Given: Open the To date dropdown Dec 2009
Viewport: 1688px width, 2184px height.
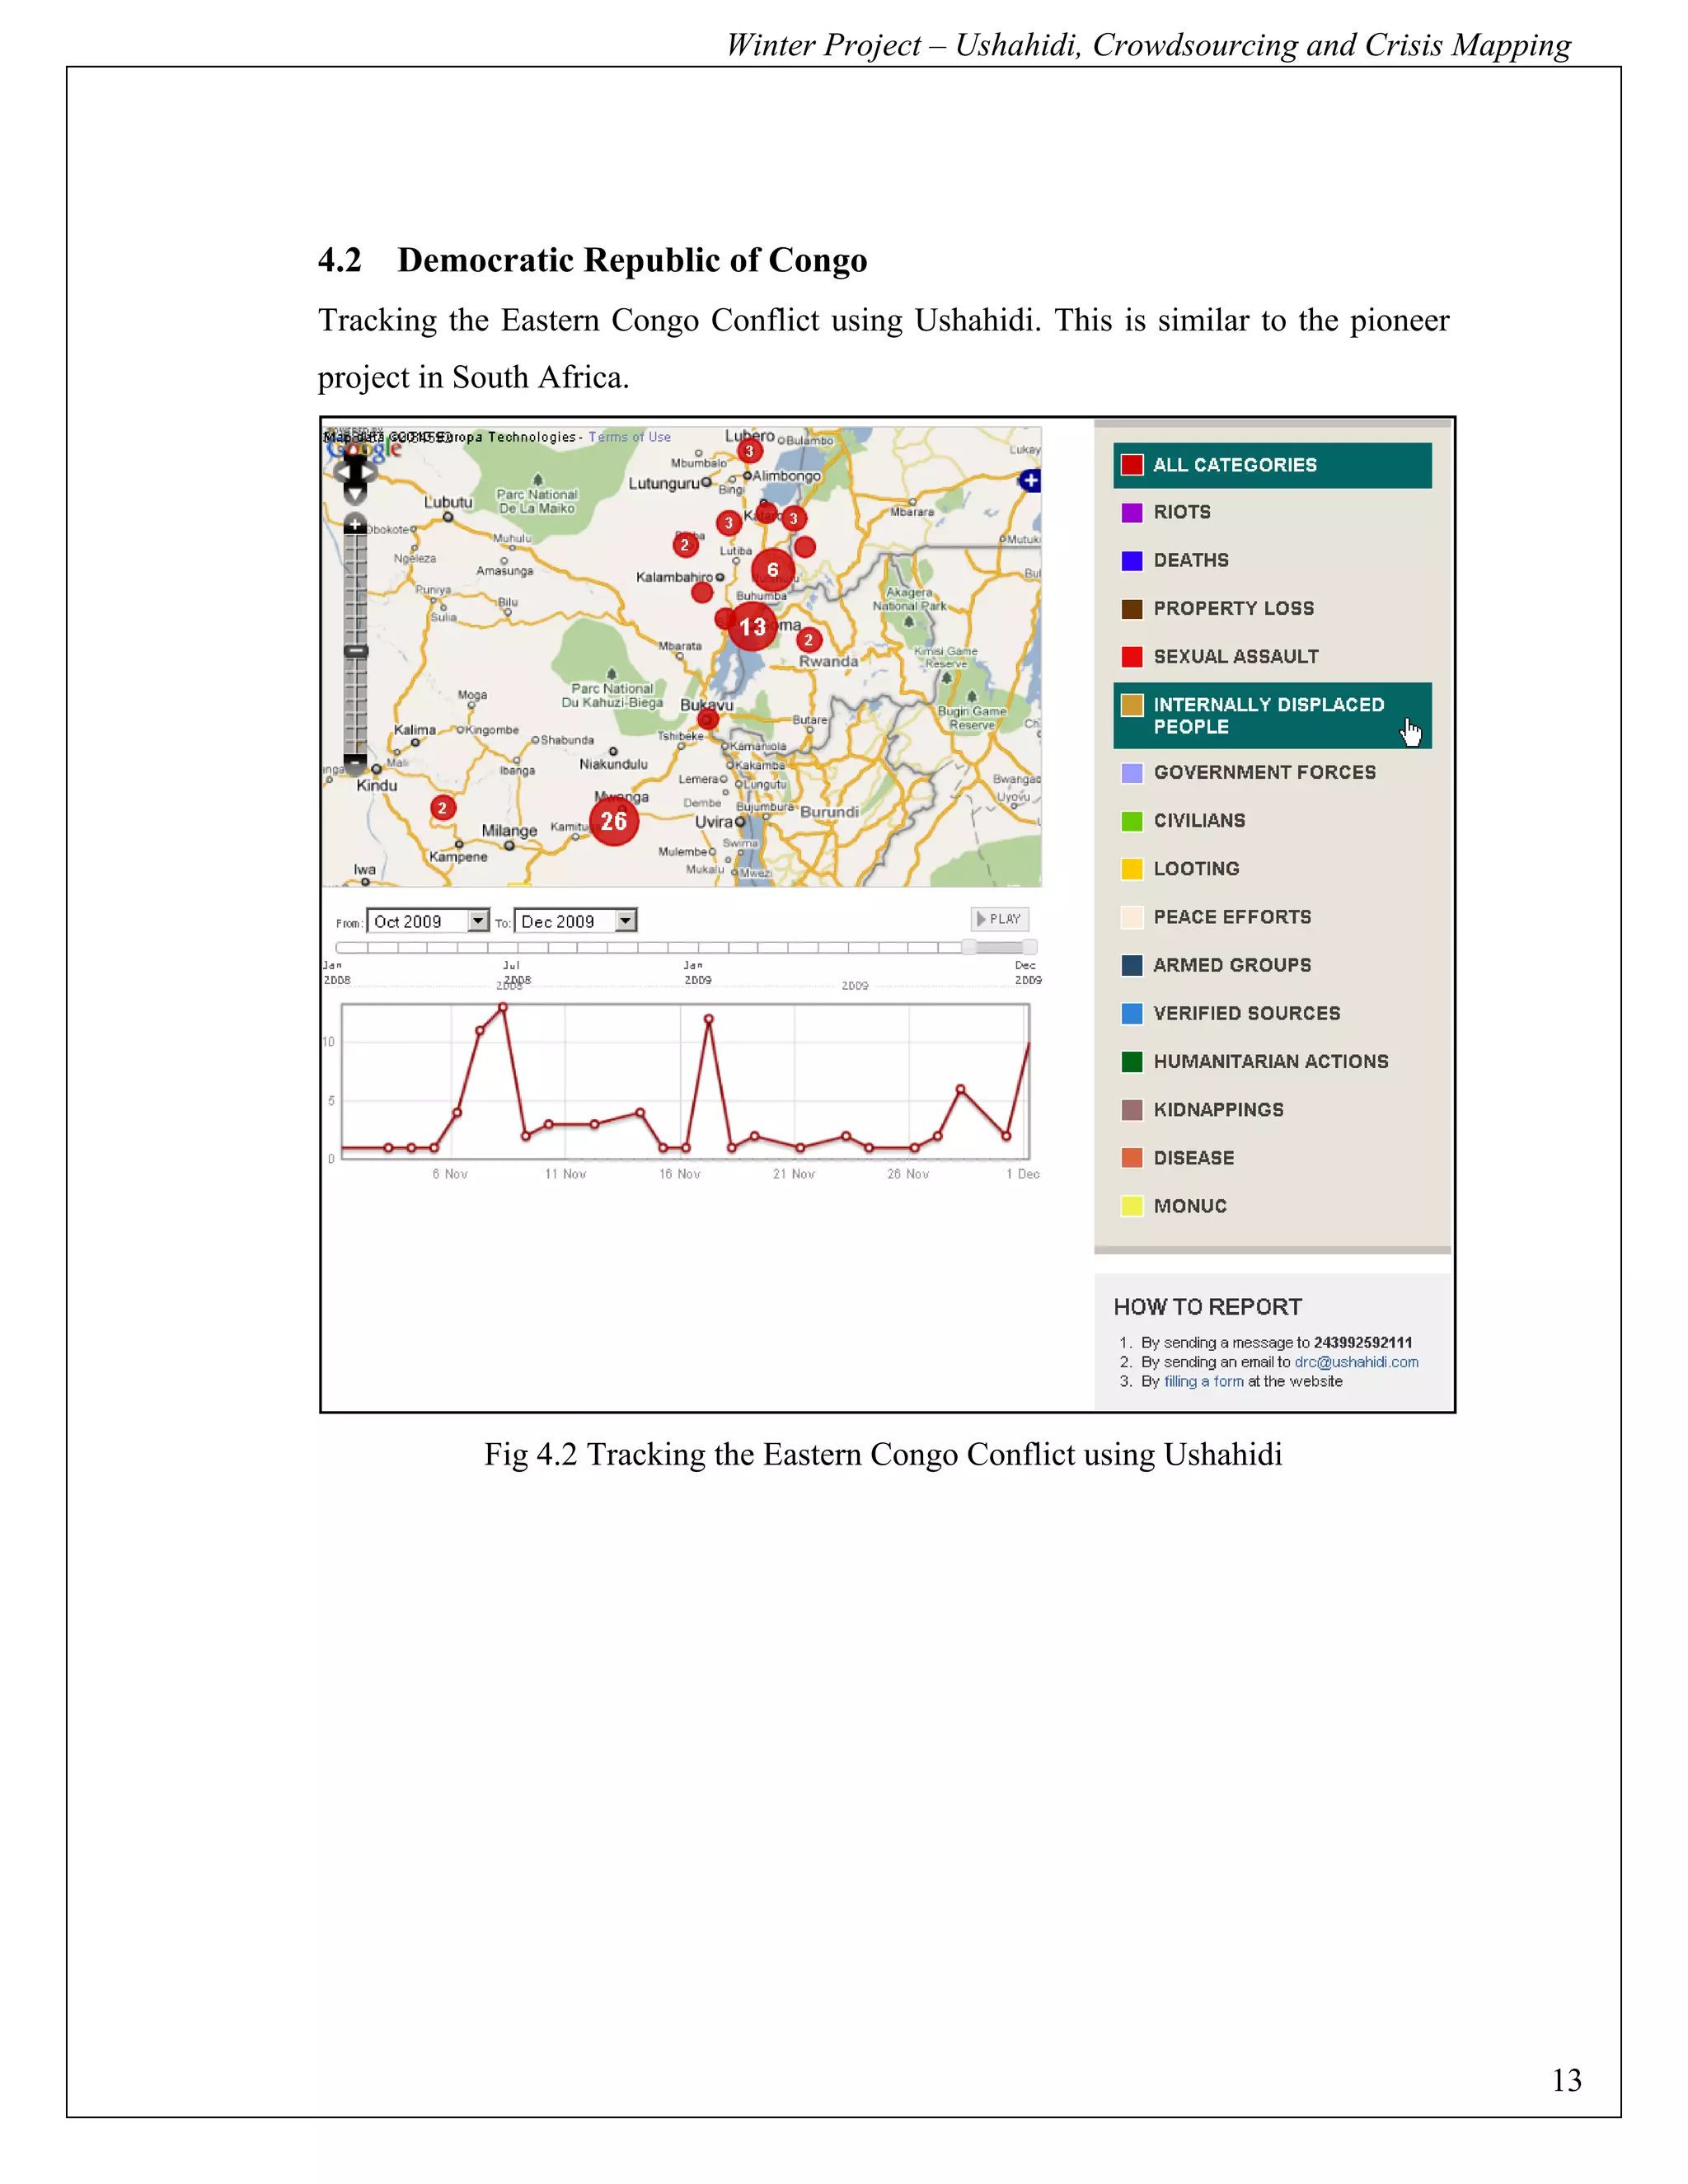Looking at the screenshot, I should click(575, 921).
